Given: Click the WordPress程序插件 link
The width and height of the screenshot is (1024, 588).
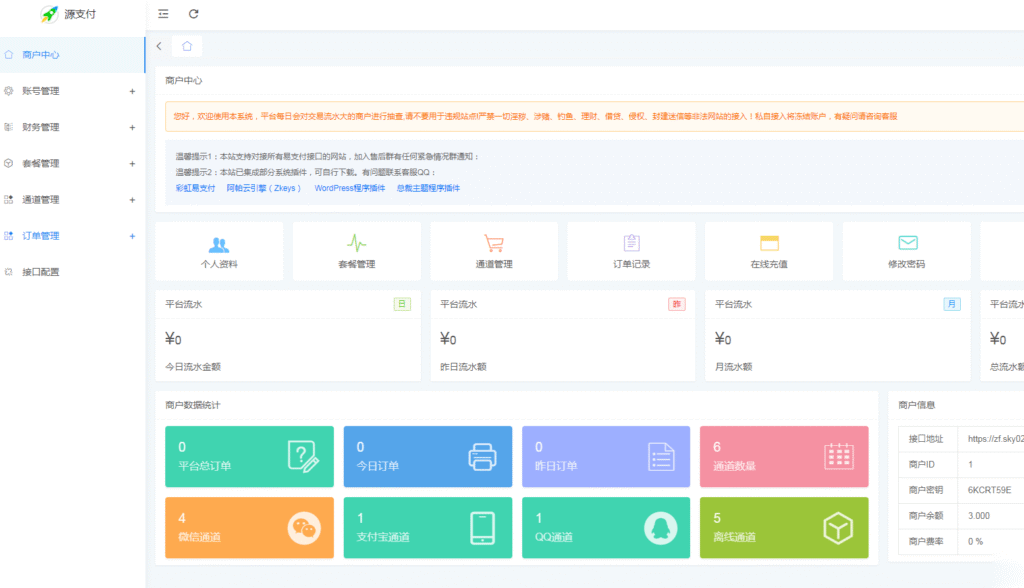Looking at the screenshot, I should [x=349, y=188].
